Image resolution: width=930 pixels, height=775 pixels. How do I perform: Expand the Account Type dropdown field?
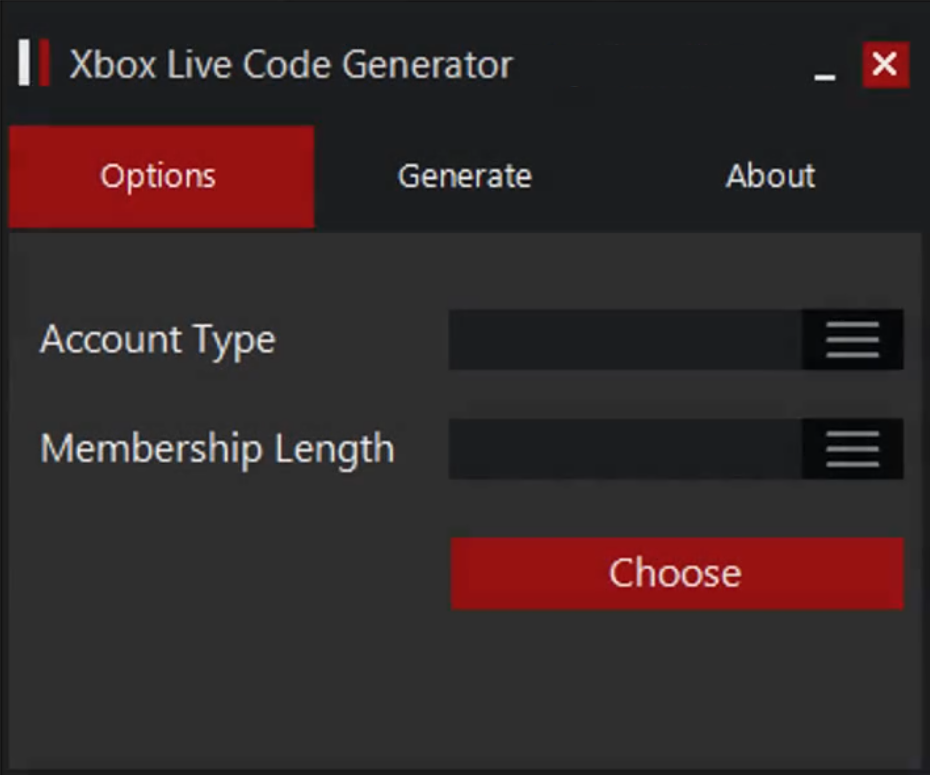(625, 340)
